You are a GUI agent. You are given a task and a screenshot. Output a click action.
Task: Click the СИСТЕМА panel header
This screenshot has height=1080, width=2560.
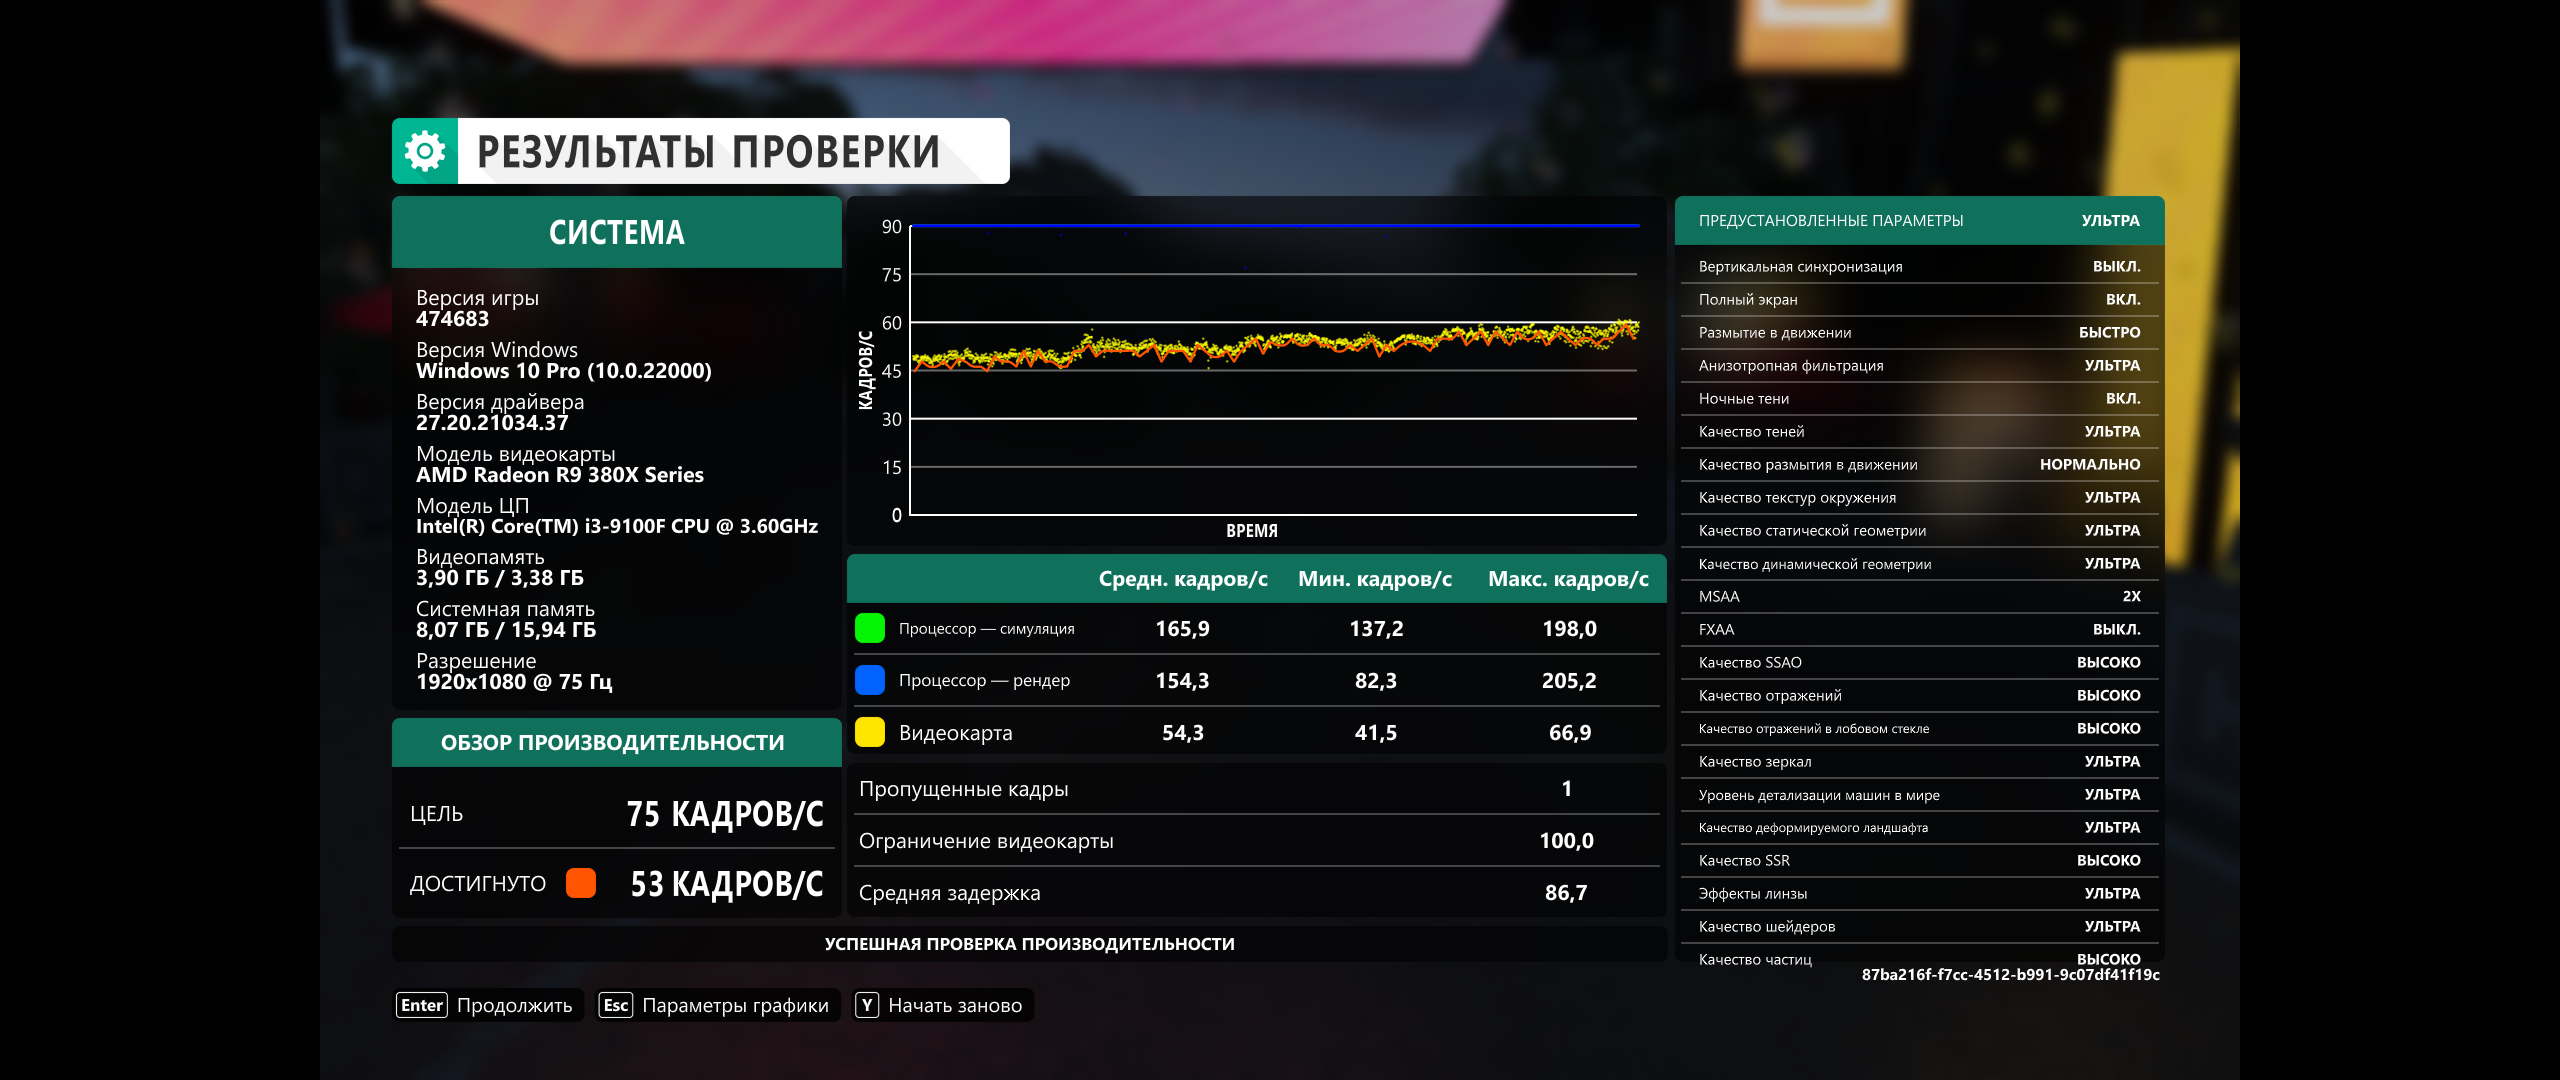616,232
